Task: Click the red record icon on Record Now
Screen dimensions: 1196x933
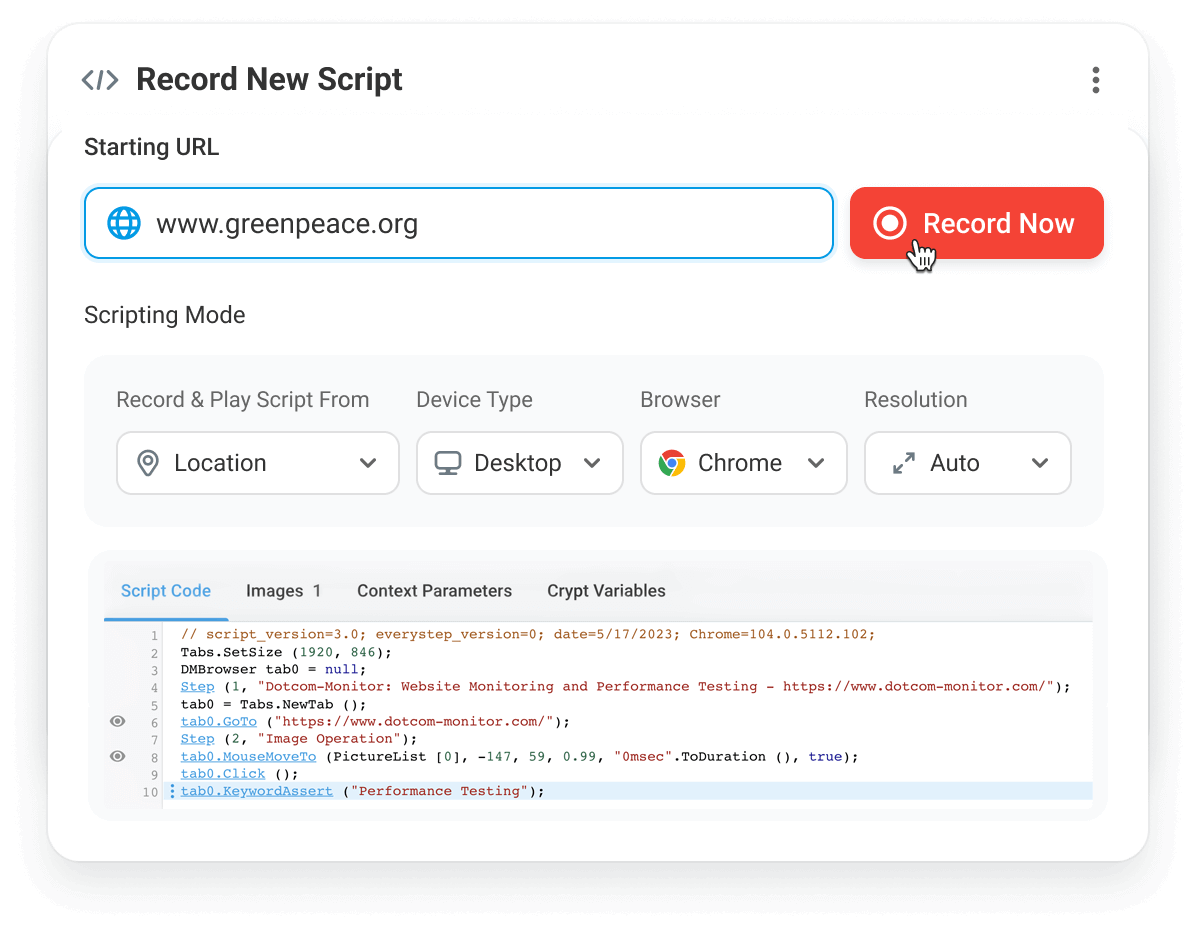Action: pyautogui.click(x=890, y=223)
